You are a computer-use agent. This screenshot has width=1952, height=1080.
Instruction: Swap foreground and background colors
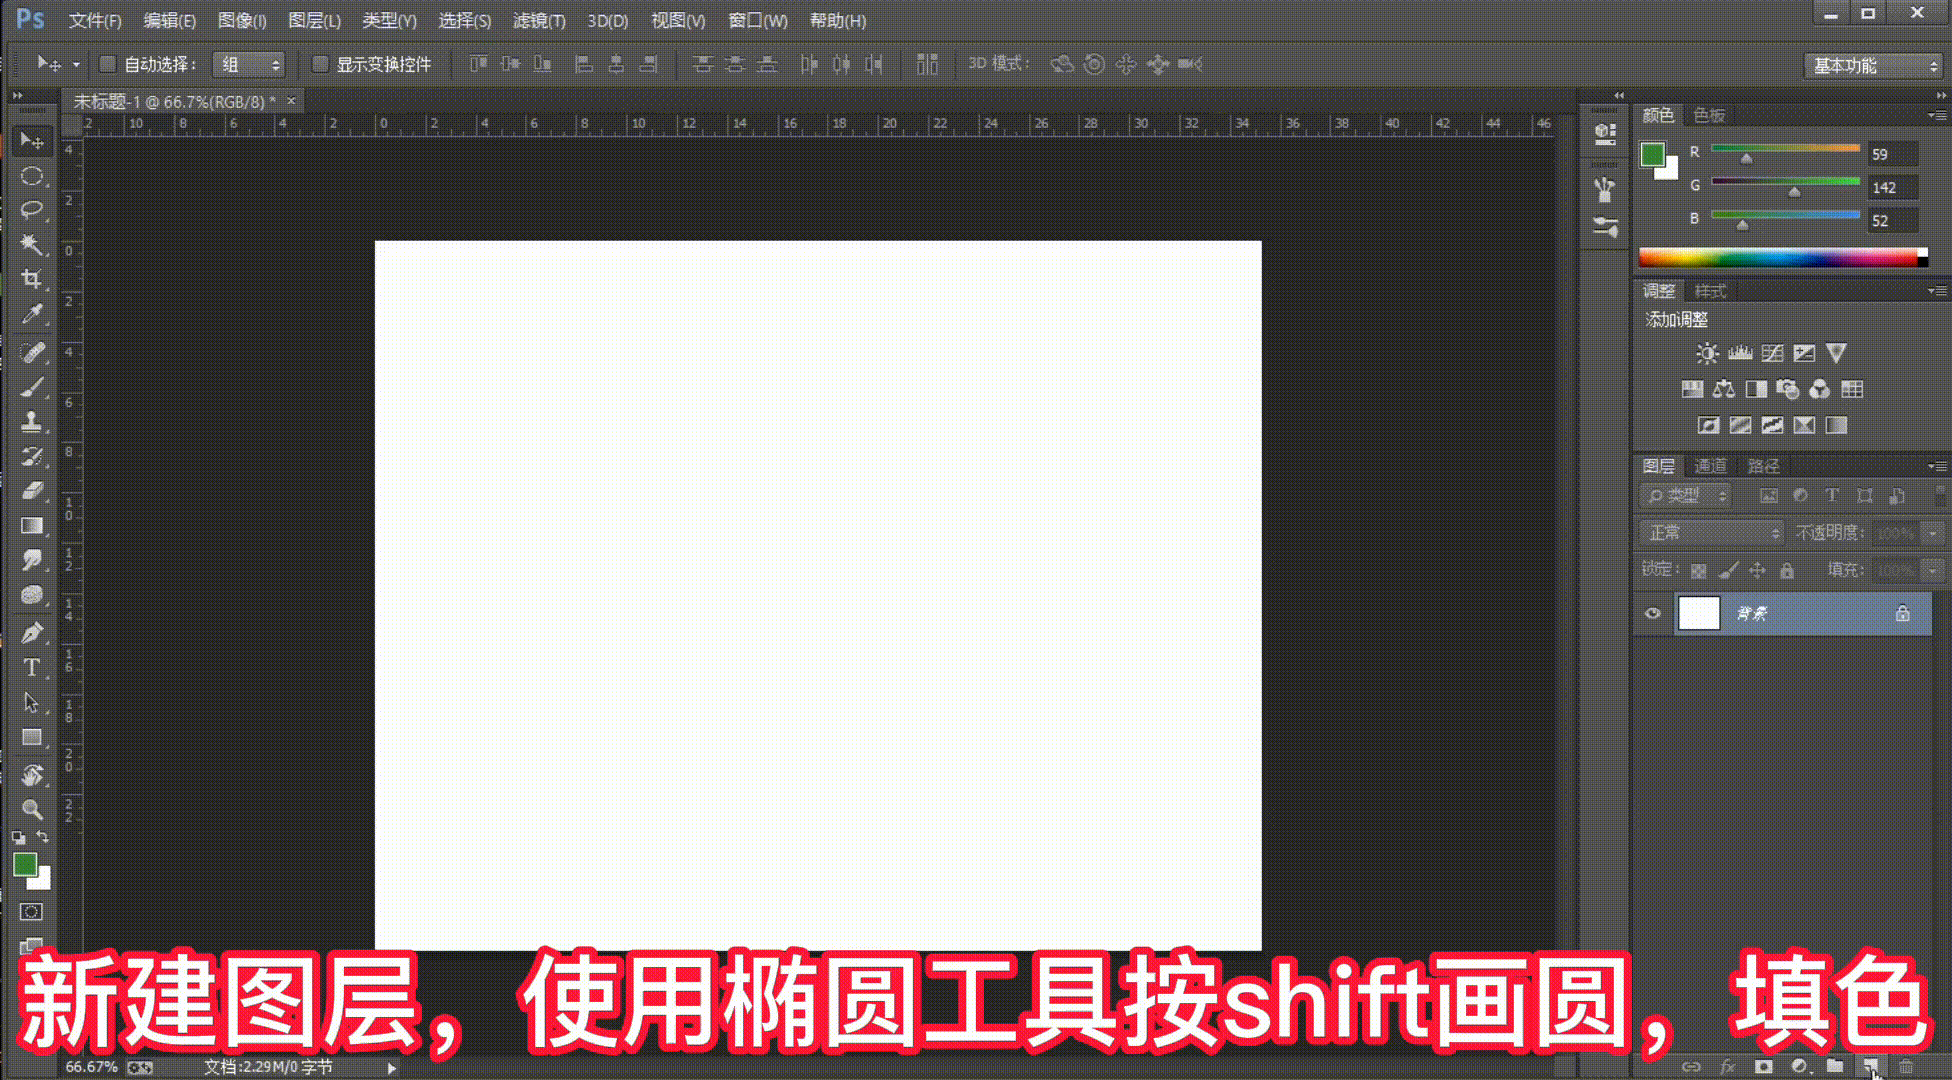coord(43,836)
